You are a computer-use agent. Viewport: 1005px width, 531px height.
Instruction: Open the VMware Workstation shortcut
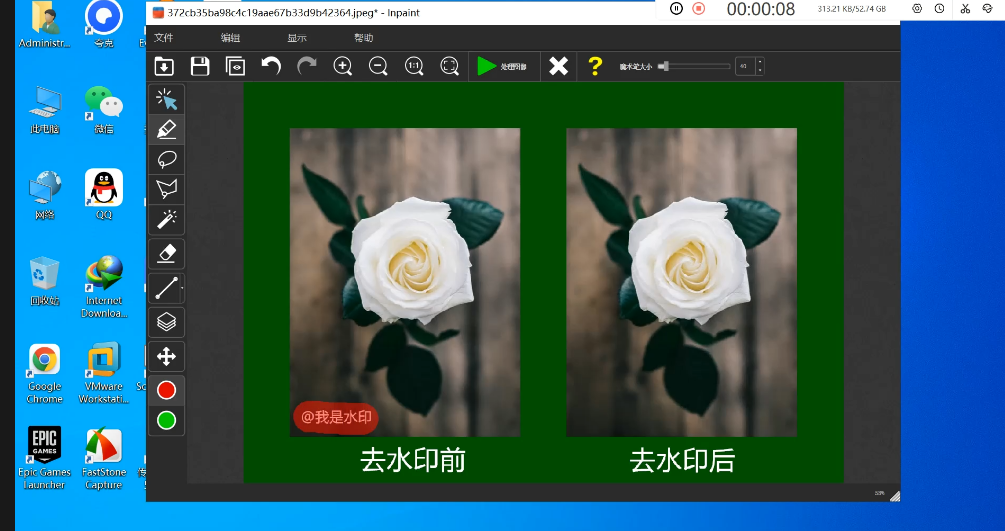(103, 373)
